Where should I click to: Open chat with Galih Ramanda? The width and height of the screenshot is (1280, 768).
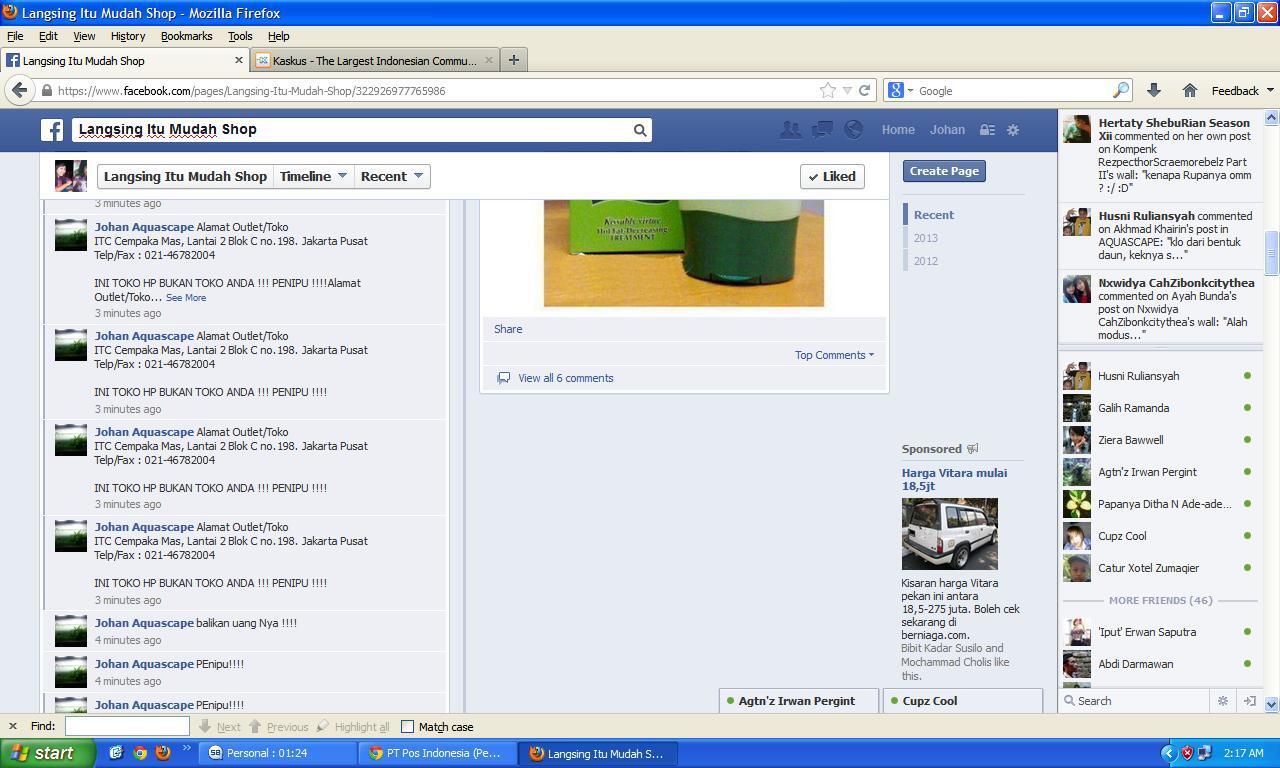point(1160,408)
